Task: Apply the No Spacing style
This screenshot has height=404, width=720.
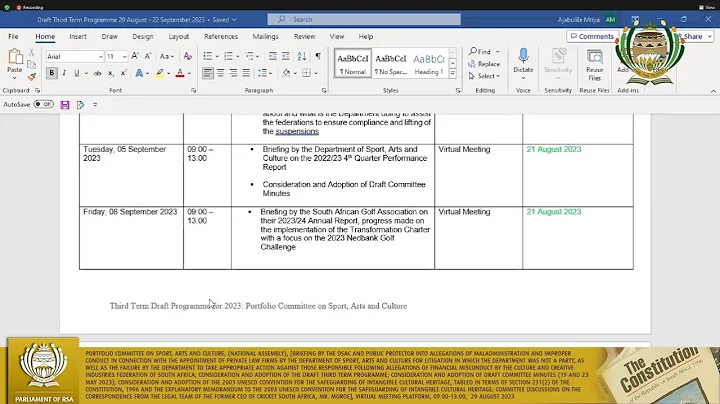Action: tap(391, 63)
